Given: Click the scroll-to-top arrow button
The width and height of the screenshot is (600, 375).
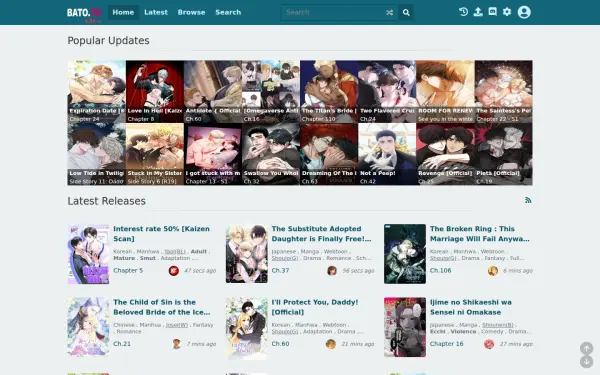Looking at the screenshot, I should pyautogui.click(x=587, y=348).
